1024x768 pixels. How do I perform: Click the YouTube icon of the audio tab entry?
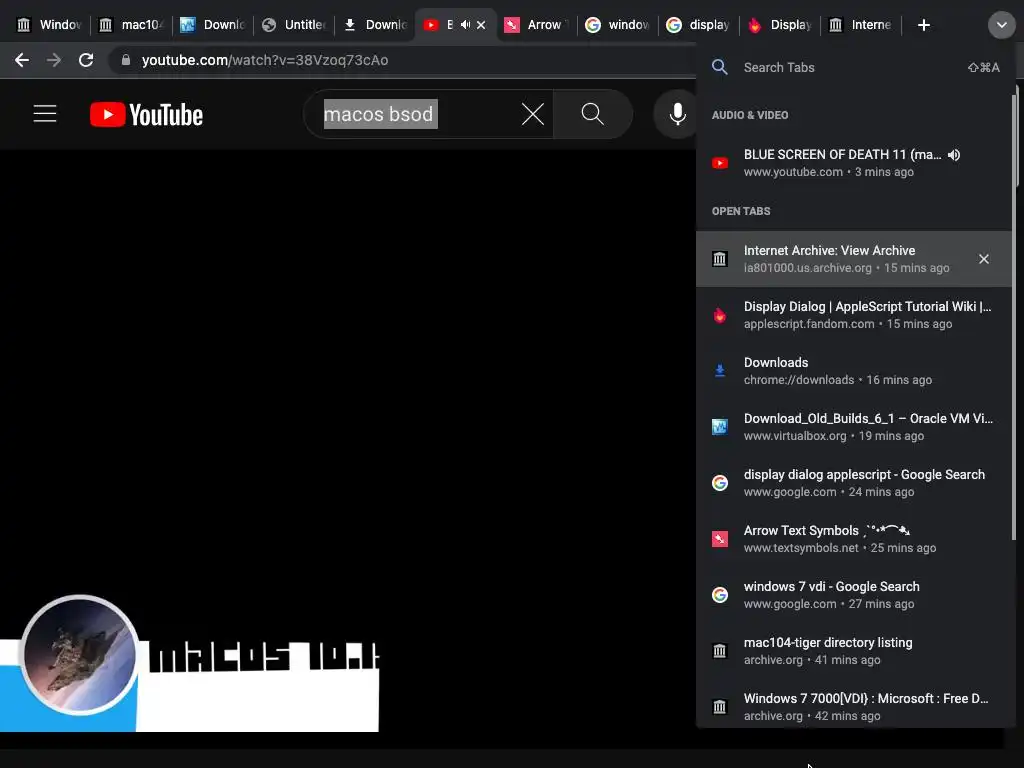point(720,163)
